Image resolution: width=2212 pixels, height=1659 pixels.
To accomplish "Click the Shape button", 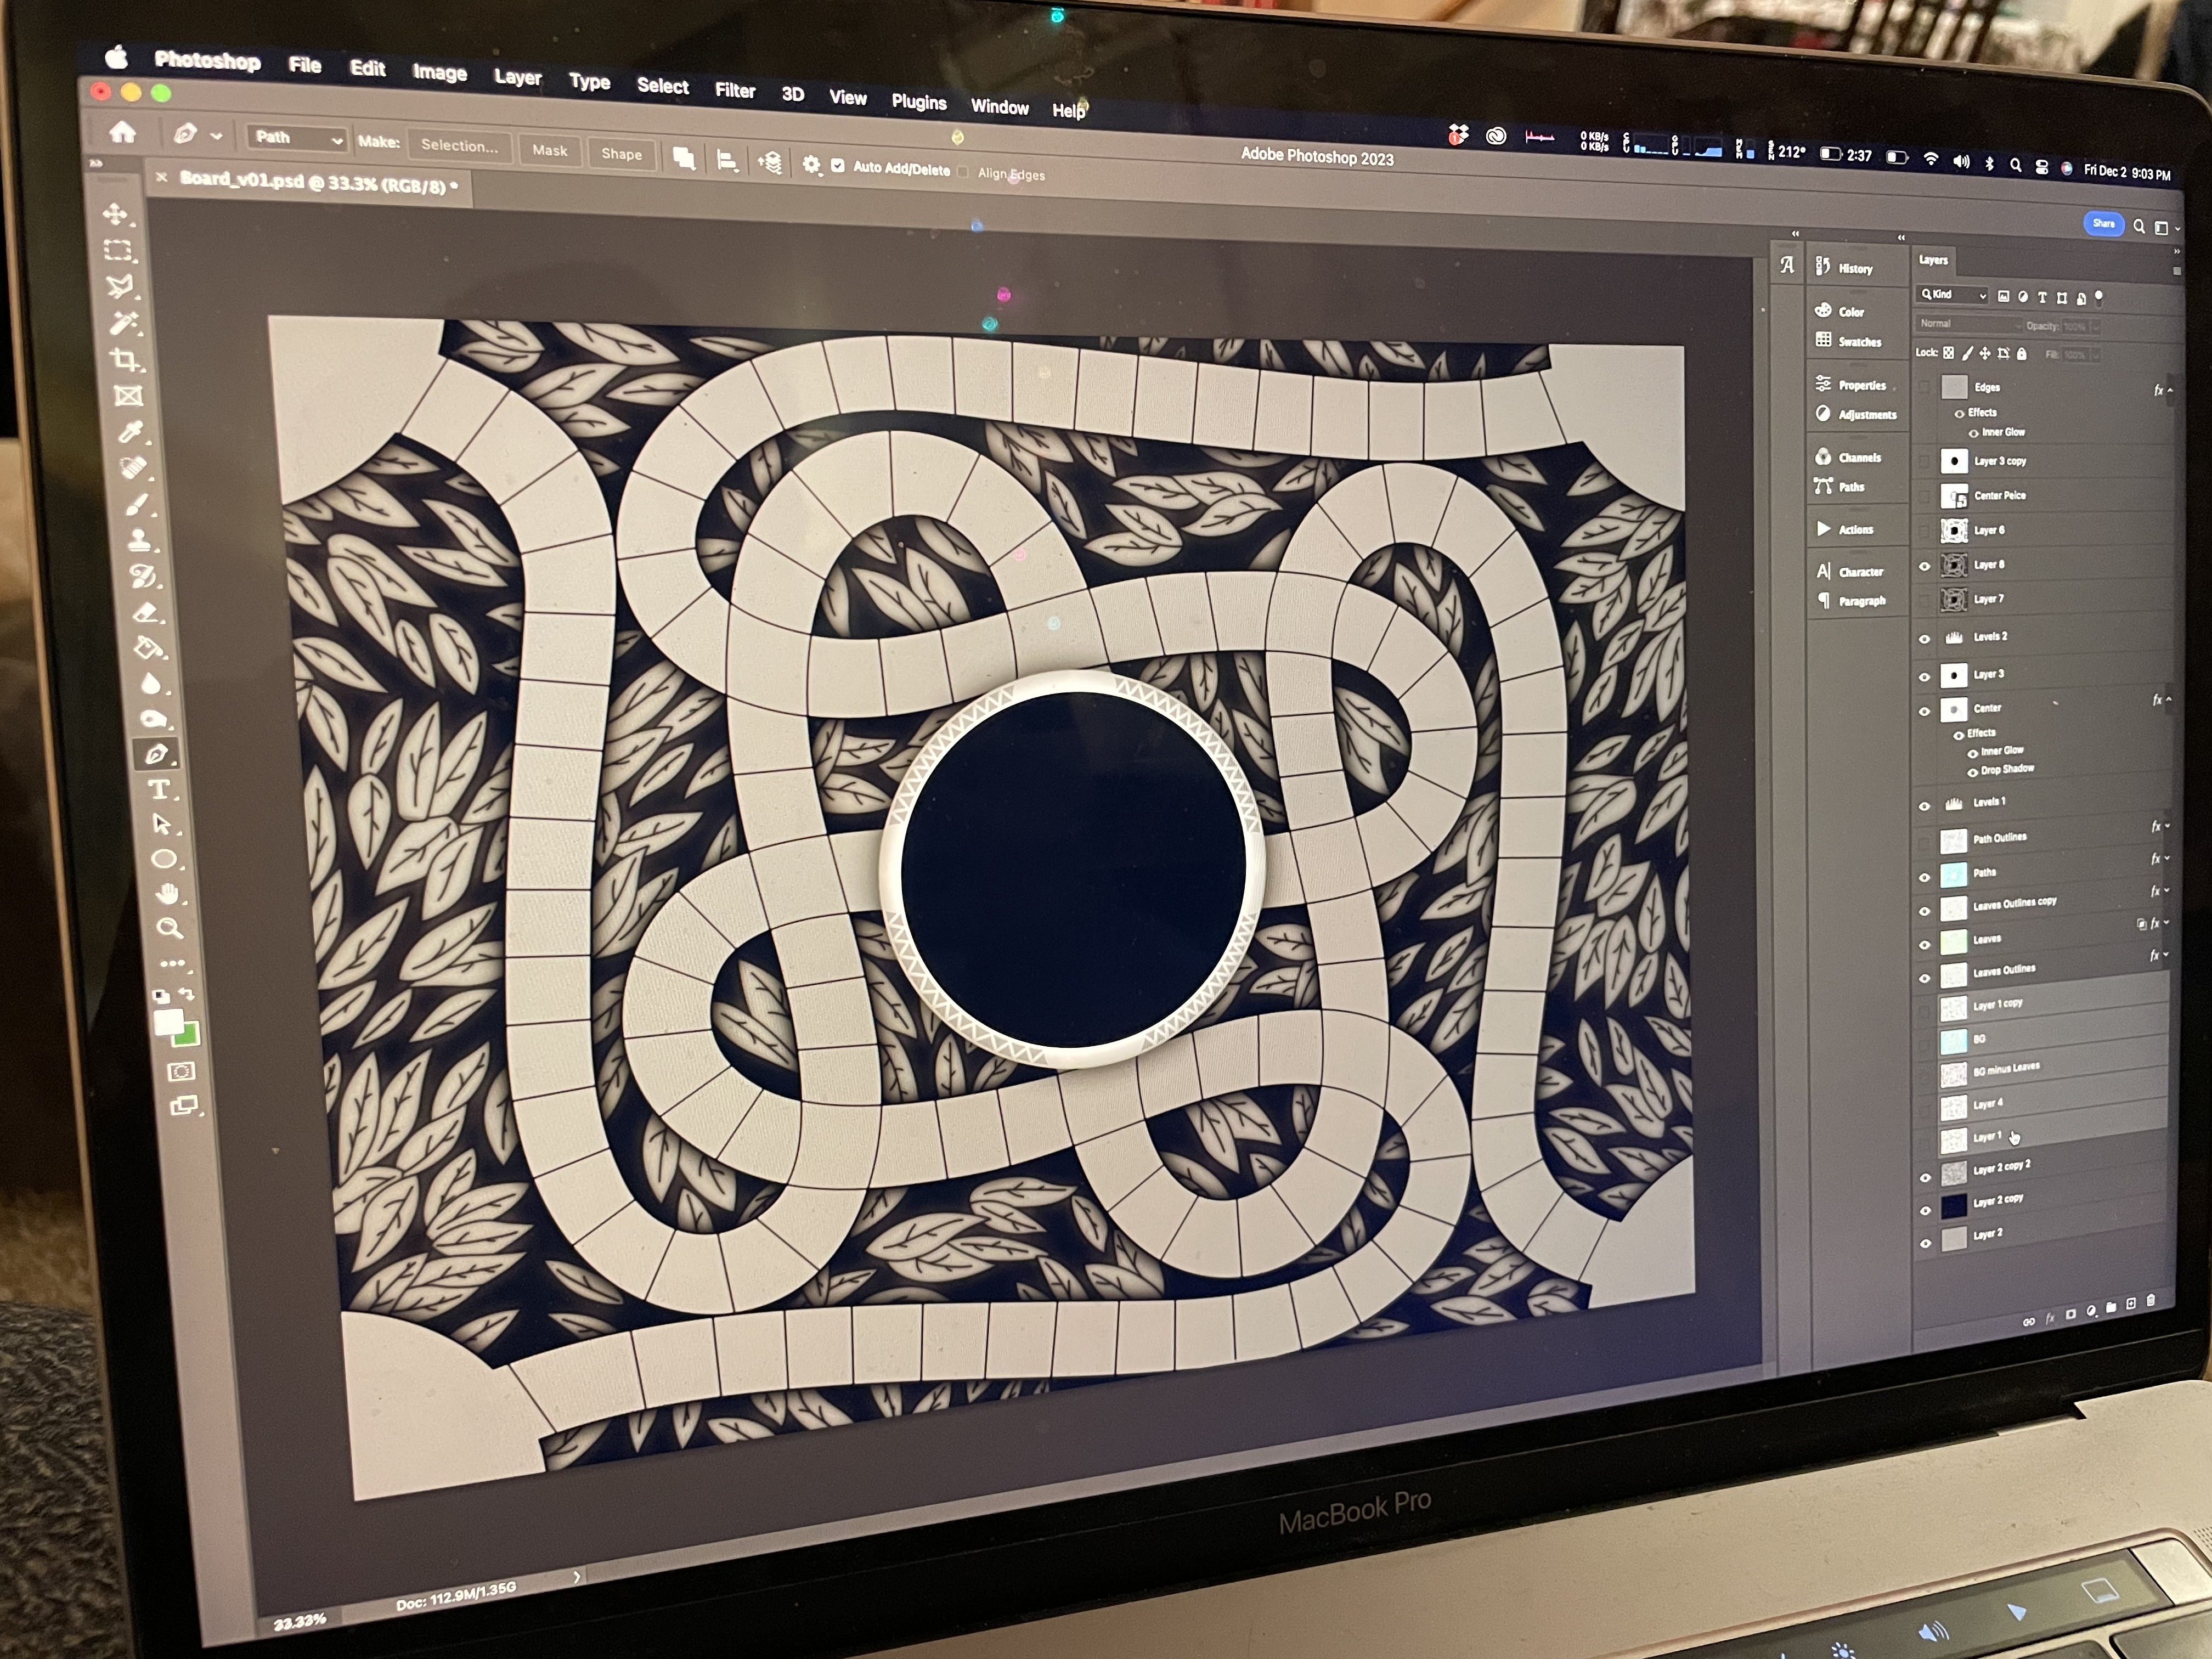I will coord(621,154).
